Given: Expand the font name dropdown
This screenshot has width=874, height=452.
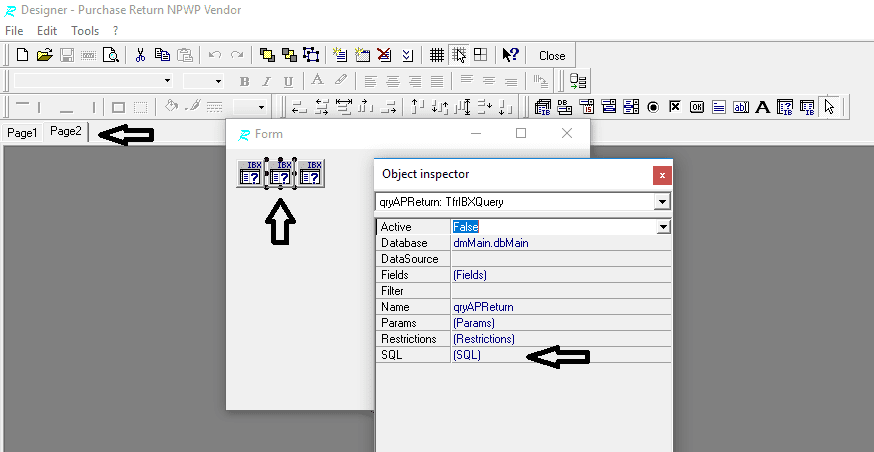Looking at the screenshot, I should (167, 81).
